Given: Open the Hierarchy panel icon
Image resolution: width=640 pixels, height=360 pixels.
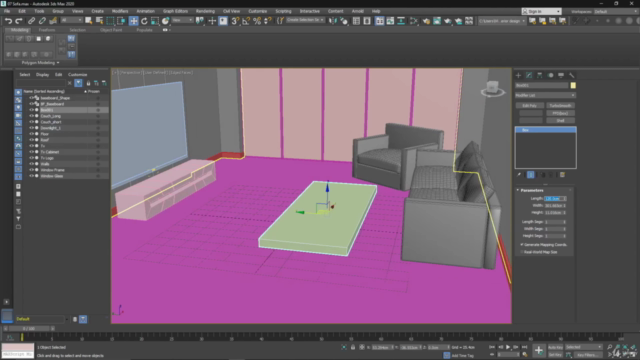Looking at the screenshot, I should point(540,75).
